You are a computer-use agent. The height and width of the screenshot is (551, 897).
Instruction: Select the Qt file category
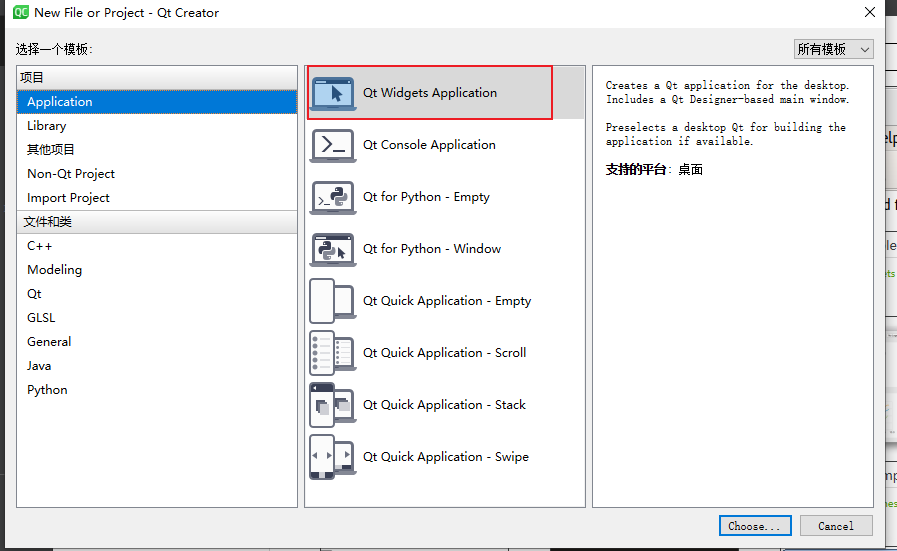point(157,294)
